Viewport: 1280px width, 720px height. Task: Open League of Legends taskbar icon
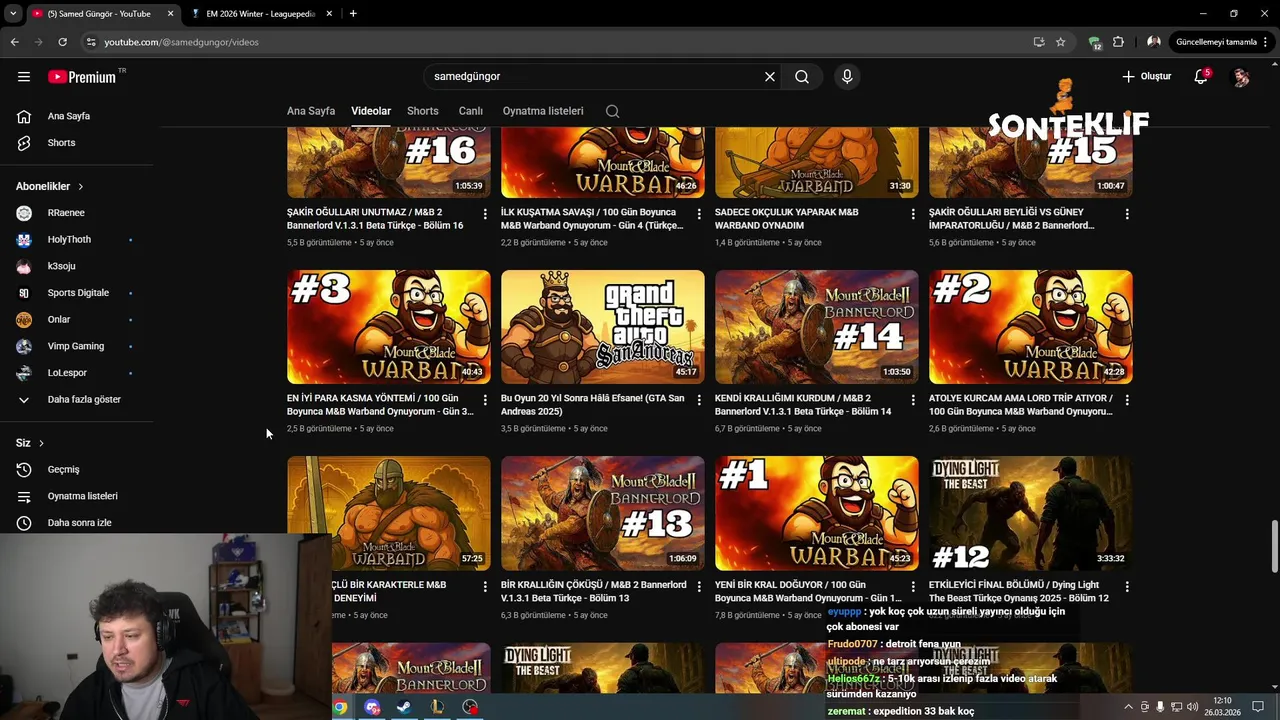click(437, 707)
